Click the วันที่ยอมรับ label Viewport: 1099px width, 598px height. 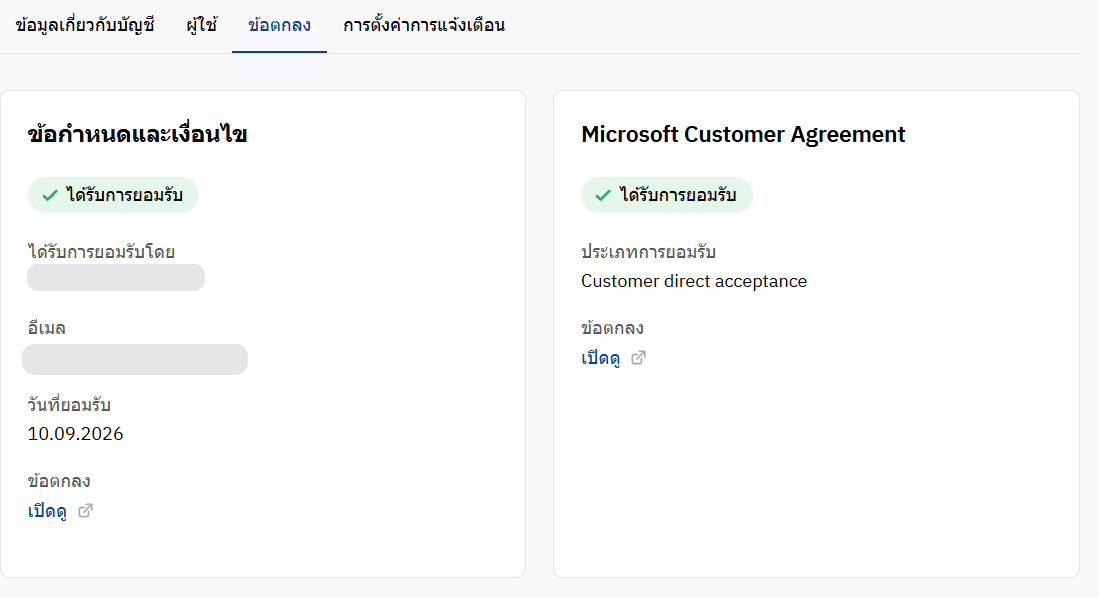pos(69,405)
